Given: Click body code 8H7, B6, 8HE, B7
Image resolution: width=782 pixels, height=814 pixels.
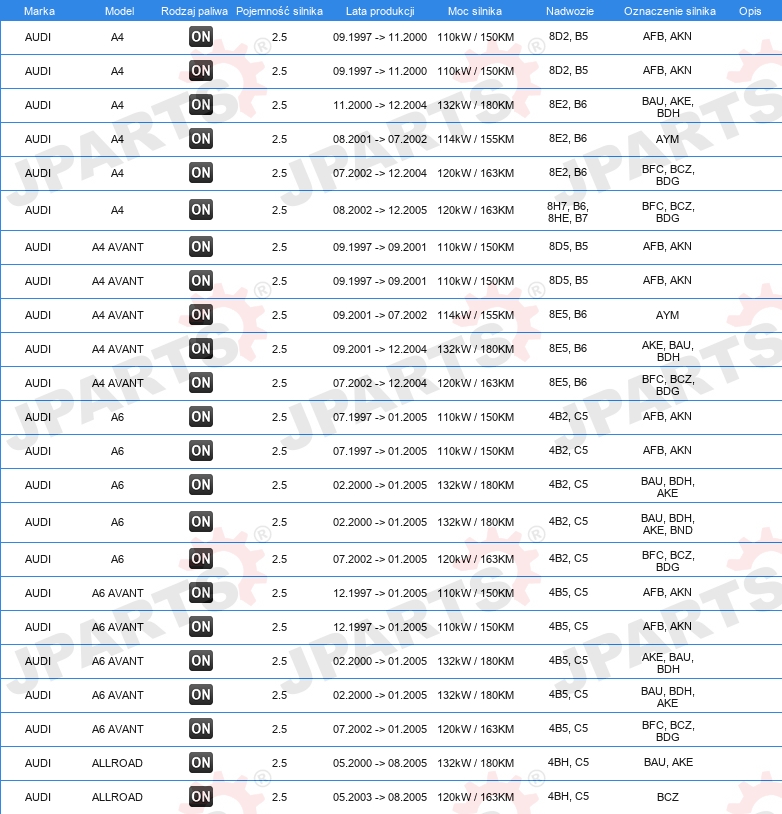Looking at the screenshot, I should pyautogui.click(x=568, y=212).
